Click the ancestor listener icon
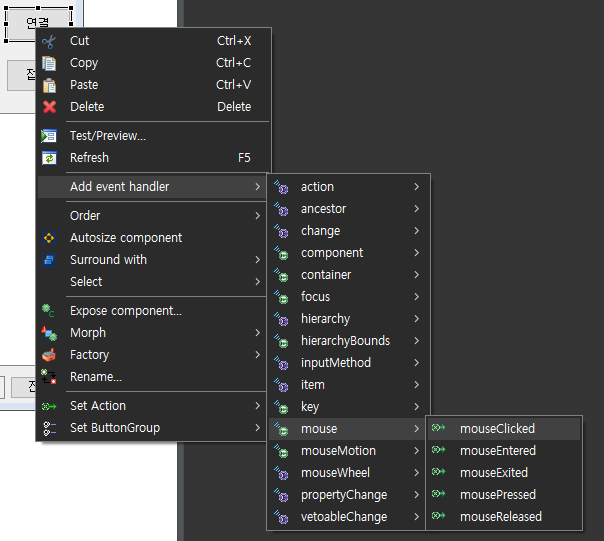Viewport: 604px width, 541px height. click(281, 209)
